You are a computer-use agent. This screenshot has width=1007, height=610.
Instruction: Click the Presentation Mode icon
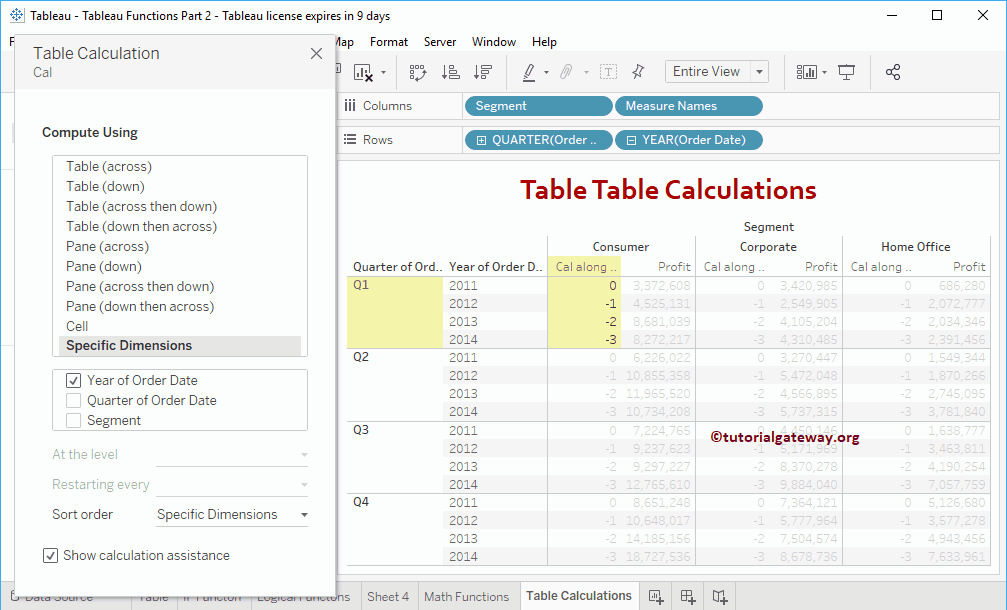[x=845, y=72]
